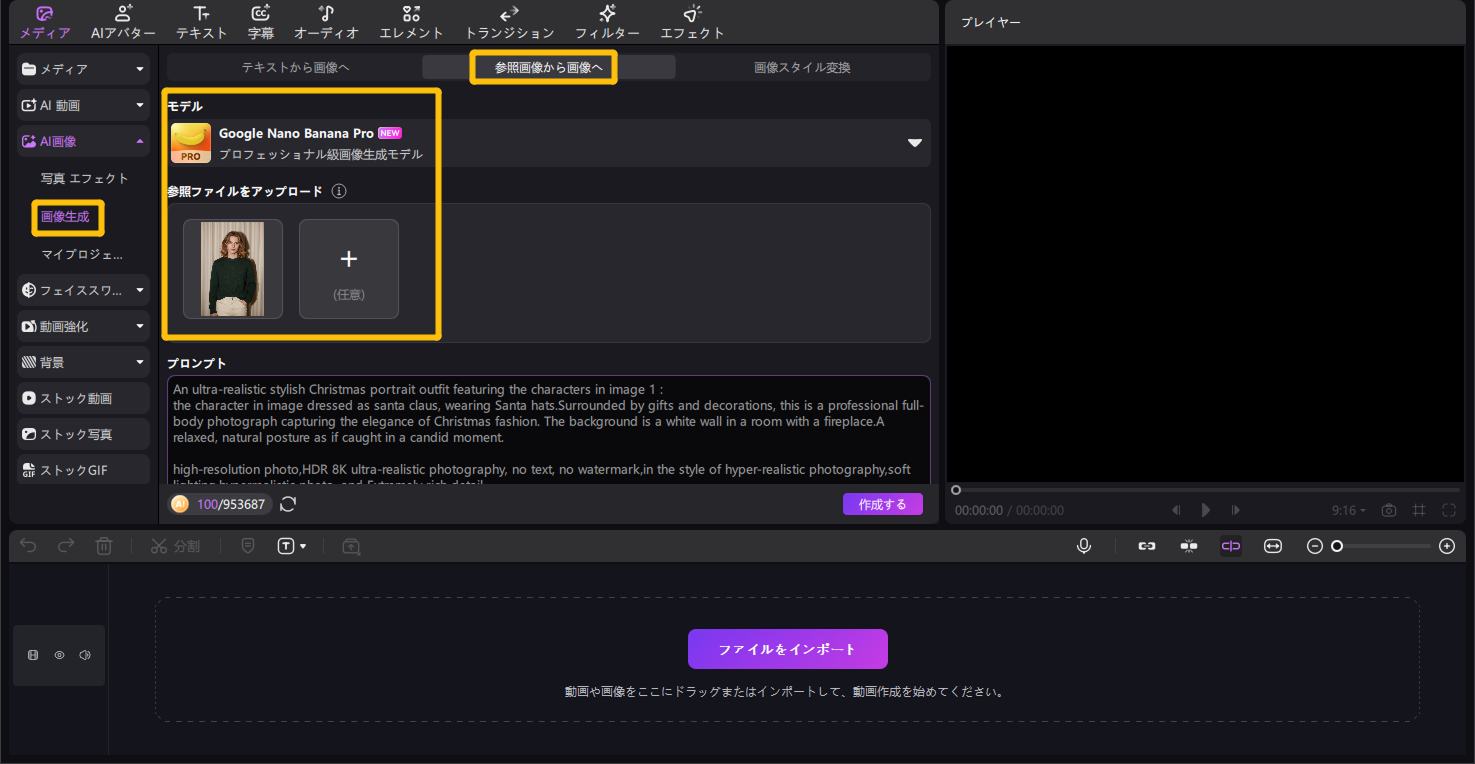Select the uploaded woman reference image thumbnail
The image size is (1475, 764).
coord(233,269)
